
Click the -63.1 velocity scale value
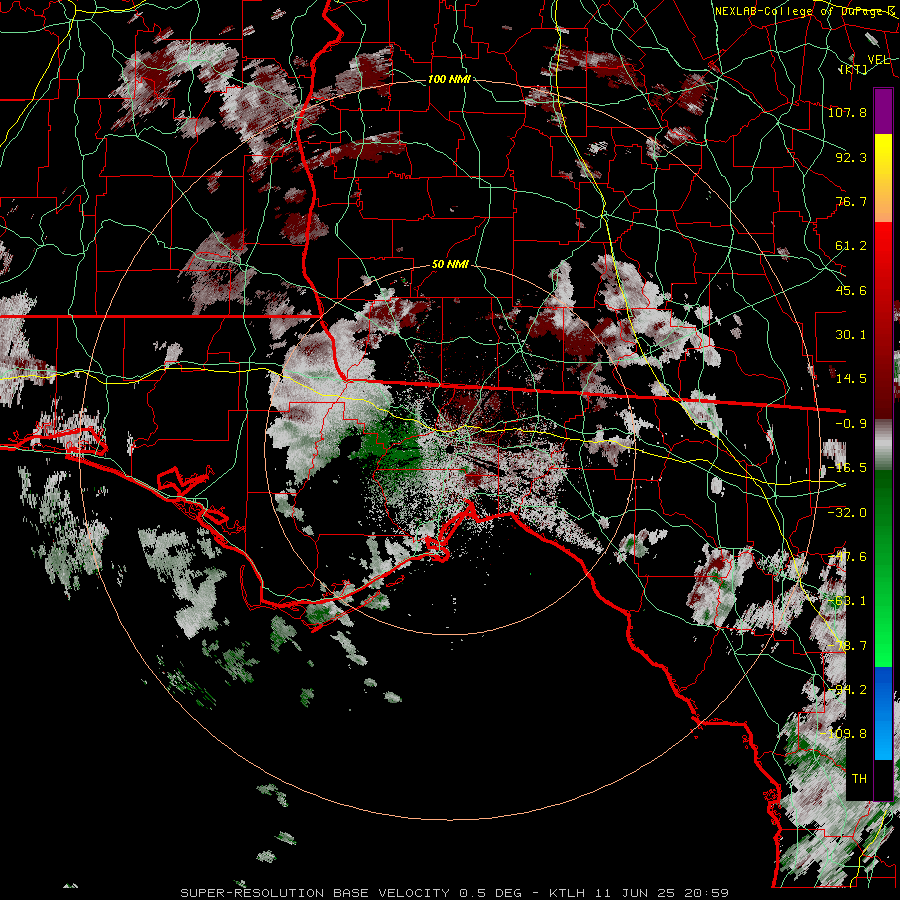(847, 601)
